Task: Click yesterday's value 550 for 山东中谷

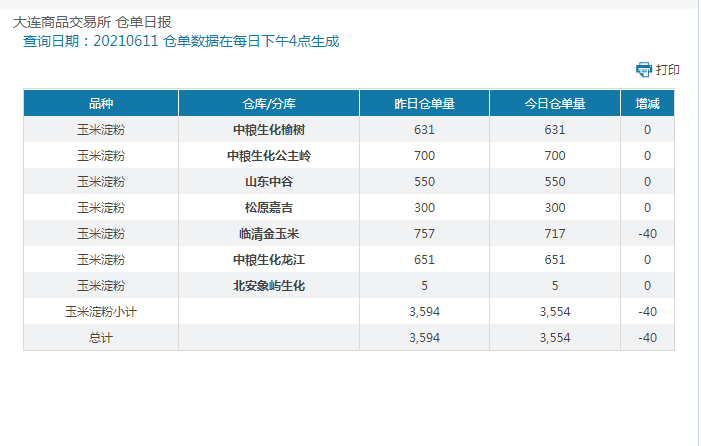Action: coord(424,182)
